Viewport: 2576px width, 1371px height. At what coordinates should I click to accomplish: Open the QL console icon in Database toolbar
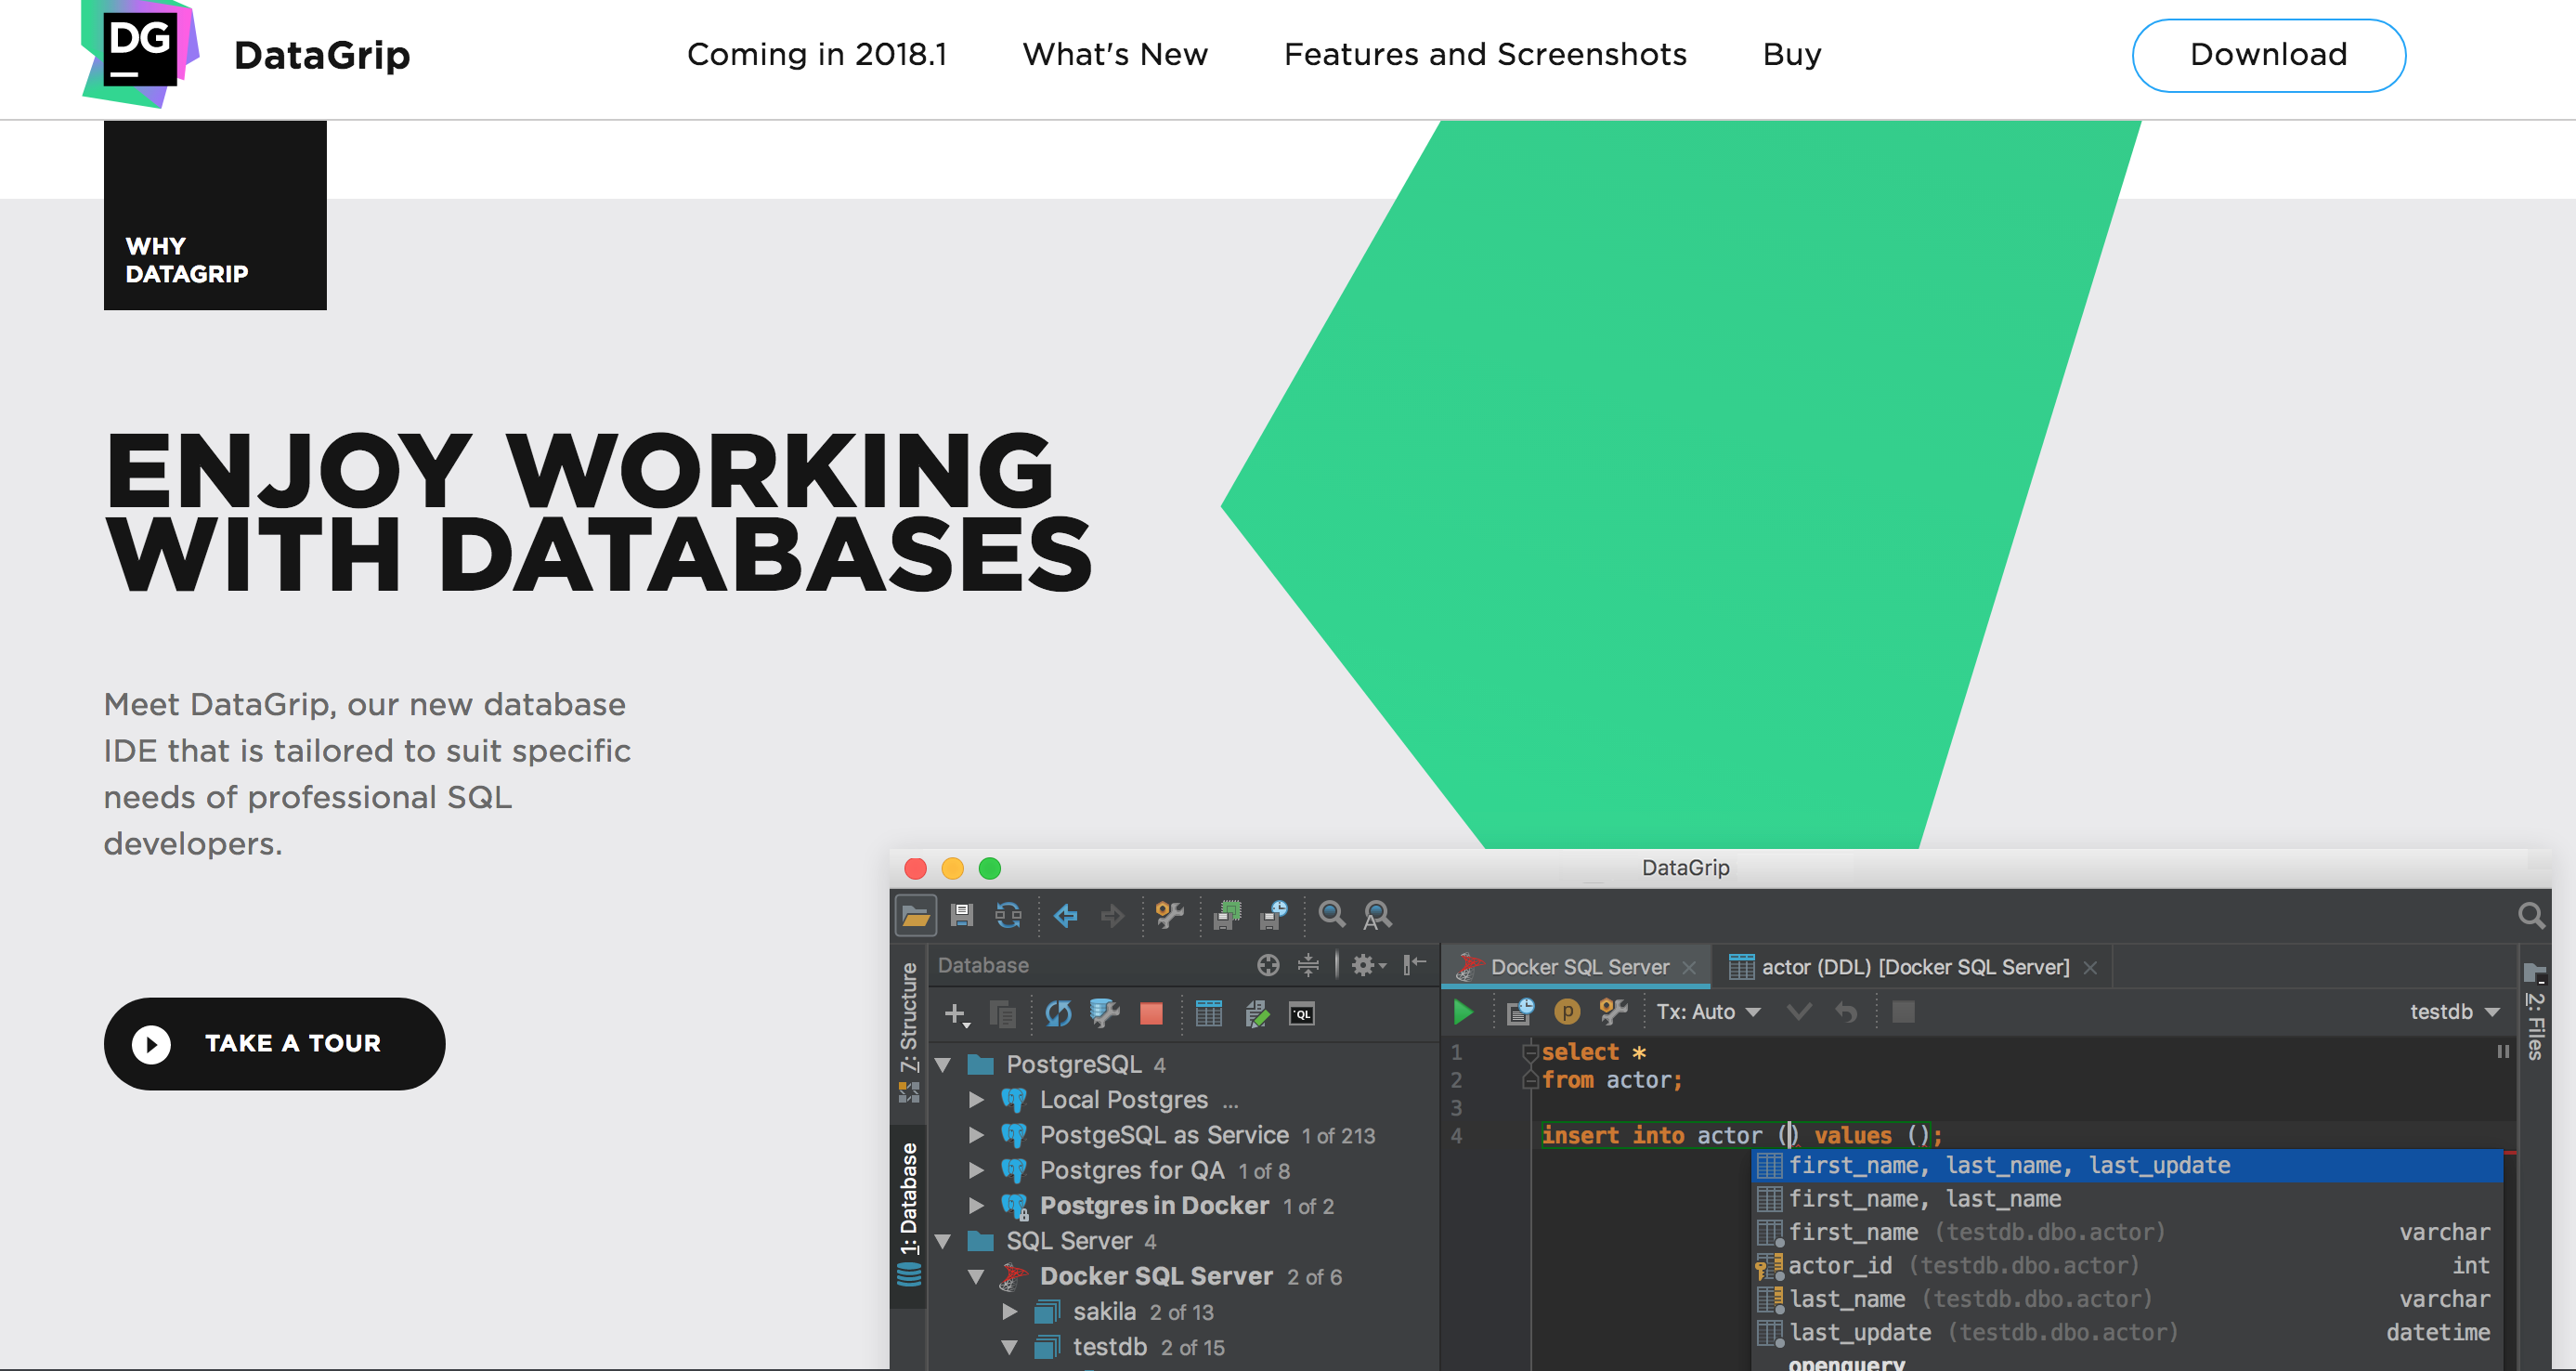click(1301, 1014)
